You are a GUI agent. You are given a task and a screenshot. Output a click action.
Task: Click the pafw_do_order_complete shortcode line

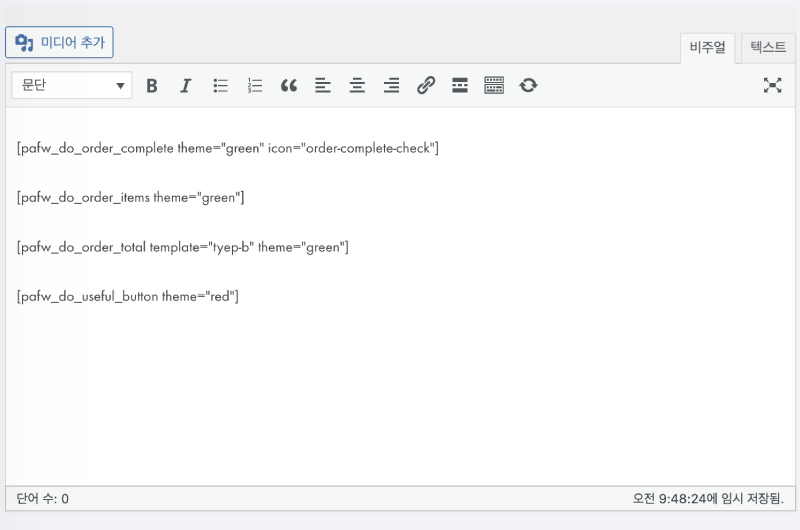pyautogui.click(x=228, y=148)
